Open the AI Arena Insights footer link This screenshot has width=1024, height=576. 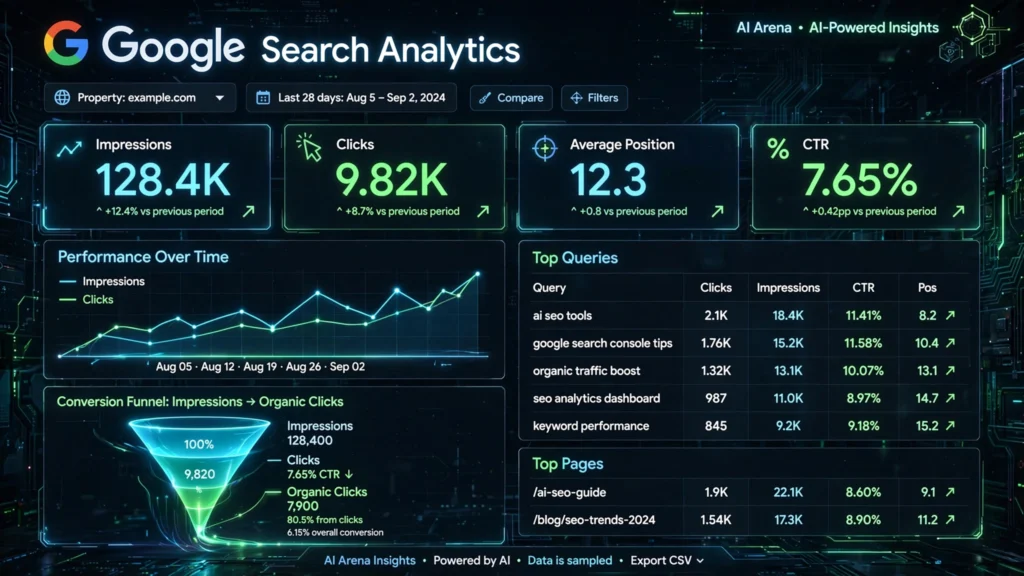point(370,560)
